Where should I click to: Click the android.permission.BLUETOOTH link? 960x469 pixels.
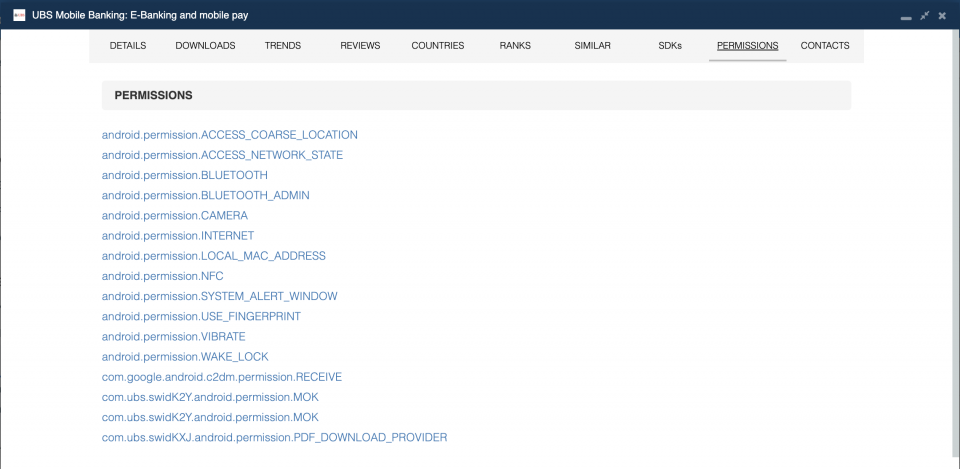(185, 175)
